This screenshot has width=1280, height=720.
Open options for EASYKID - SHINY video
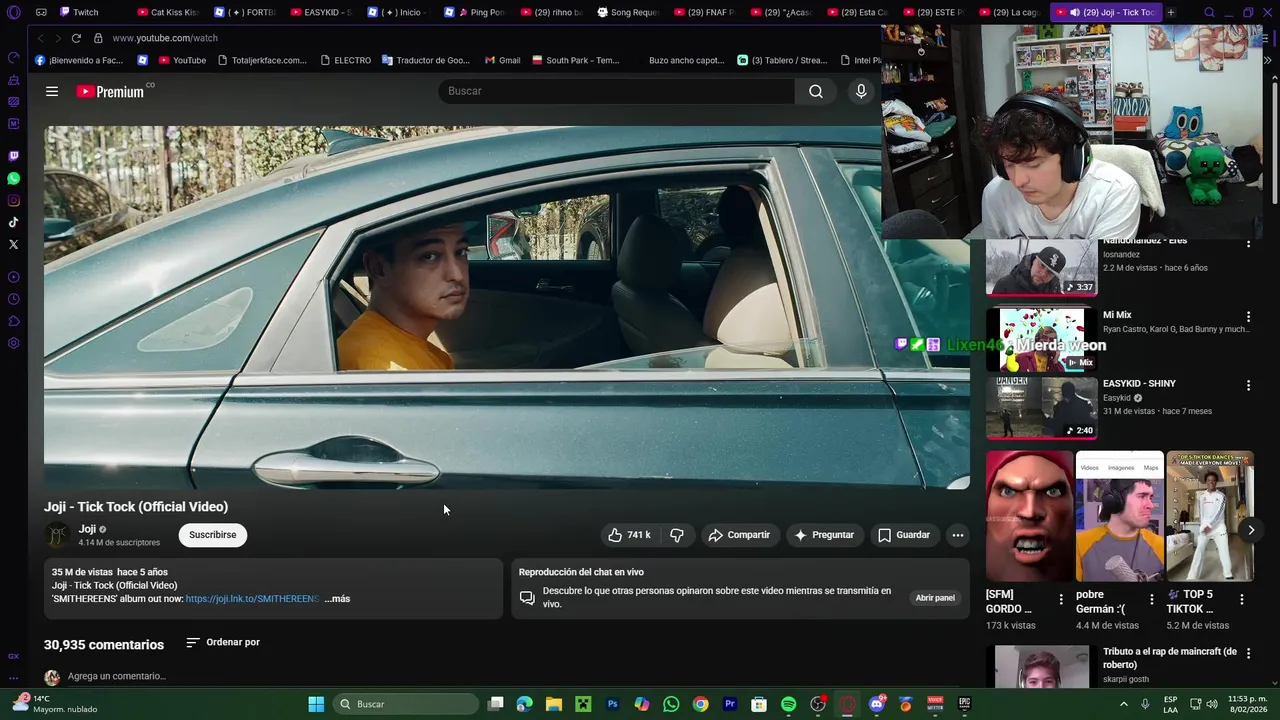pos(1248,385)
